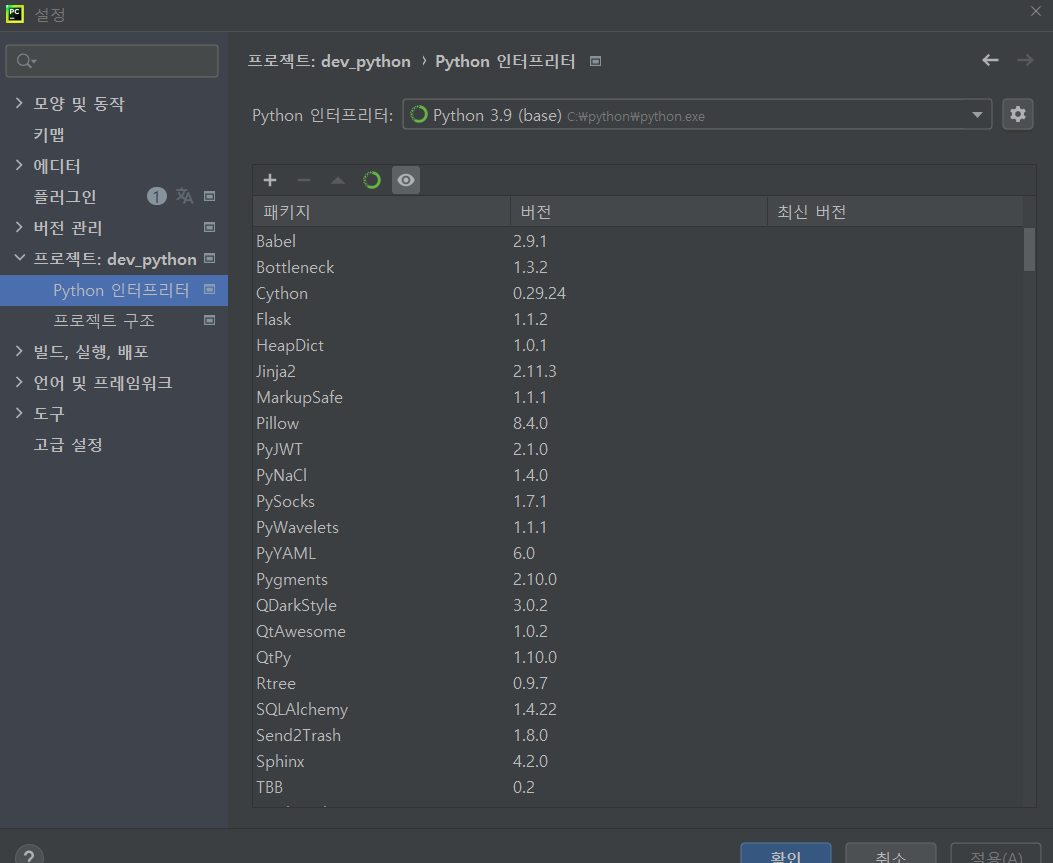Click the uninstall package minus icon
The width and height of the screenshot is (1053, 863).
click(304, 180)
